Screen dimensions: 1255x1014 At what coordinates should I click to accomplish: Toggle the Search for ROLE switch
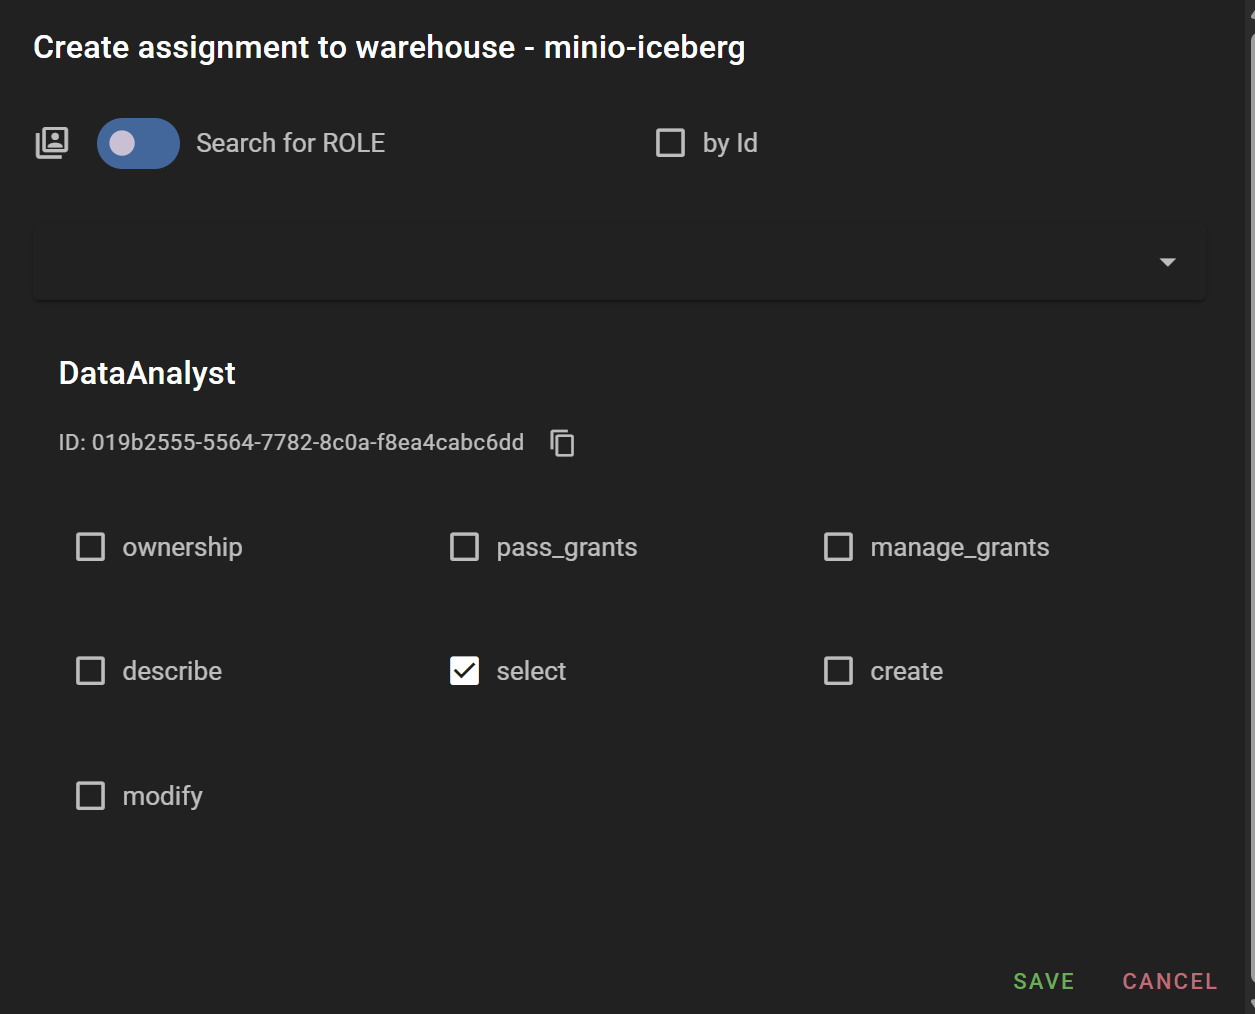[x=138, y=143]
